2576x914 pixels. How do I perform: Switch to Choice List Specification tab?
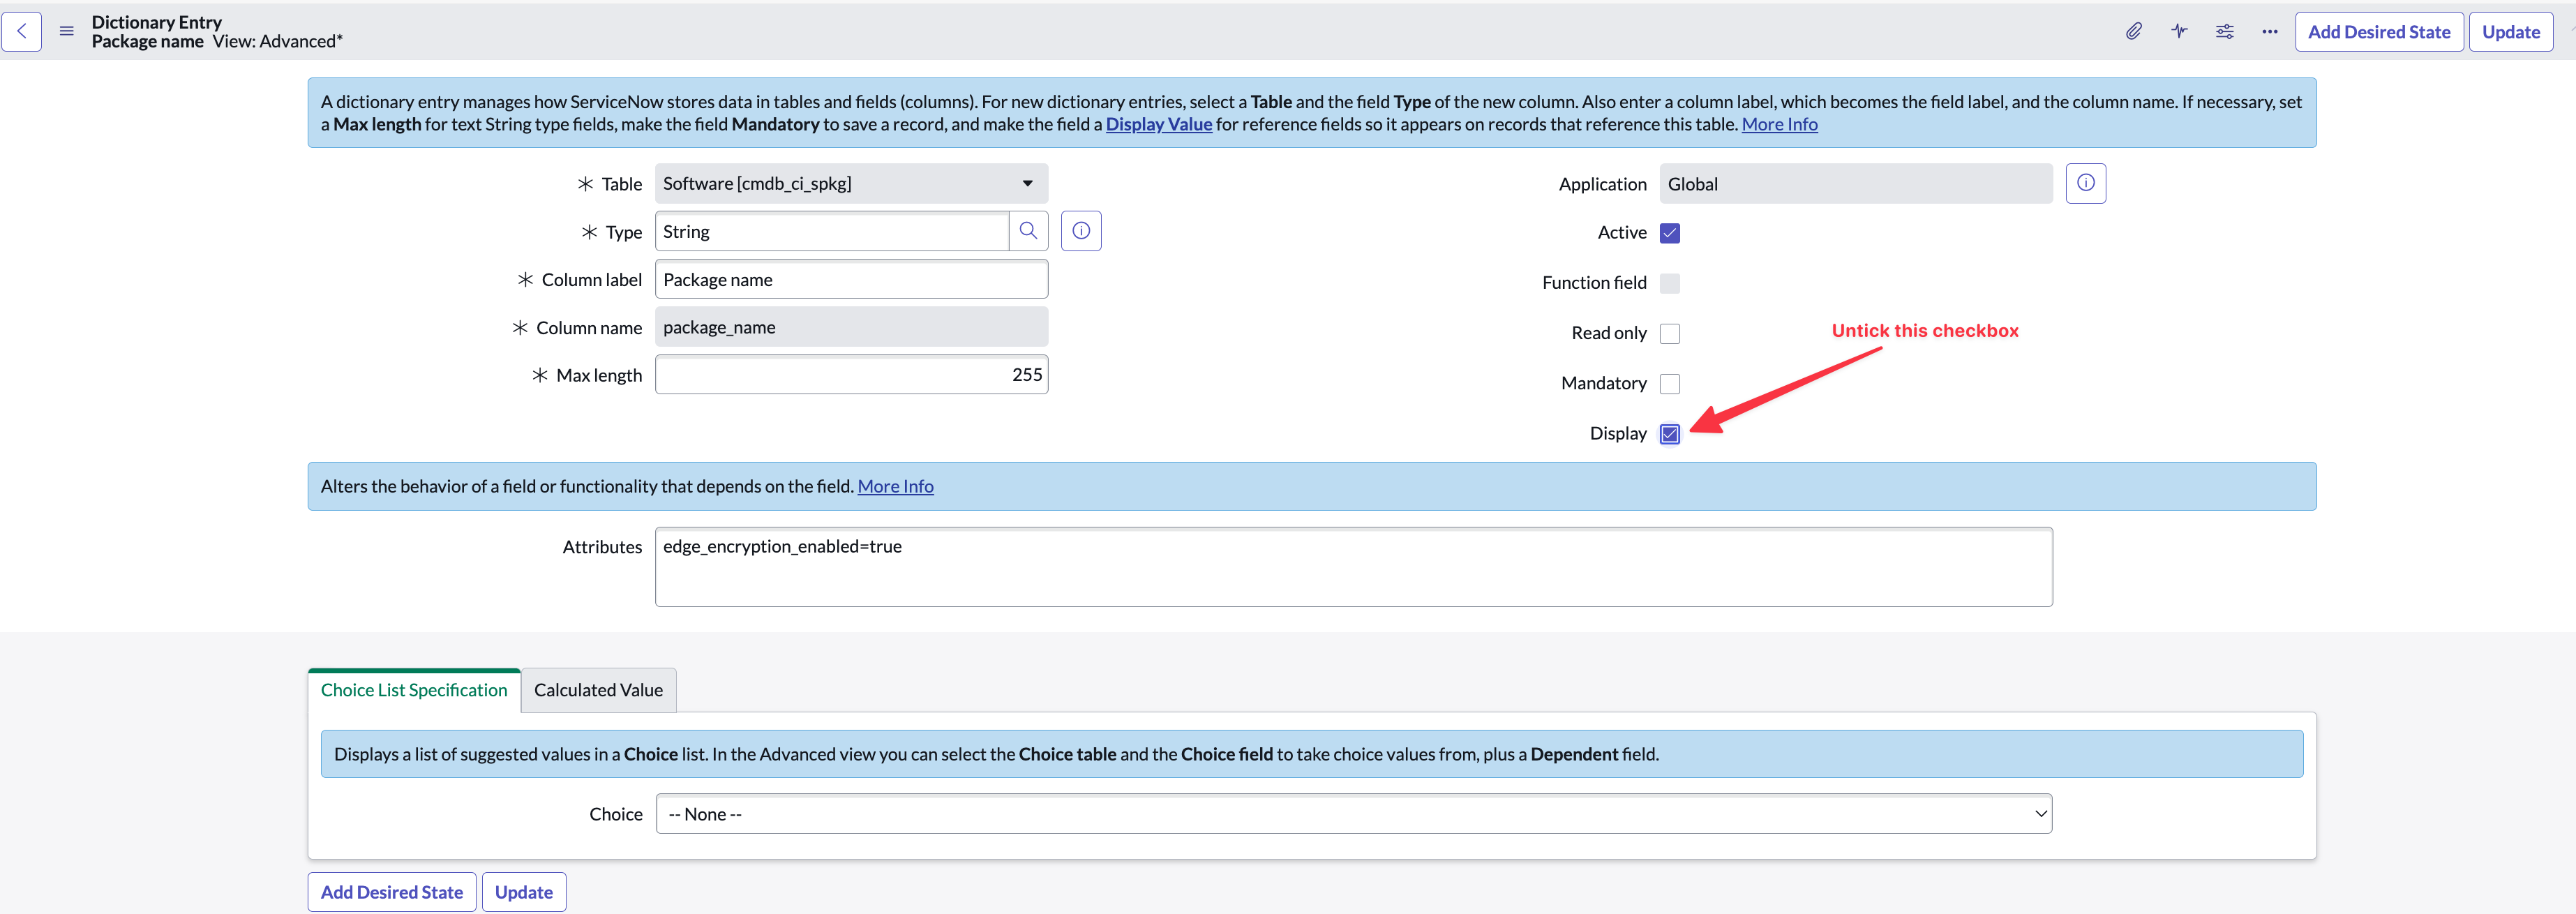(x=414, y=690)
